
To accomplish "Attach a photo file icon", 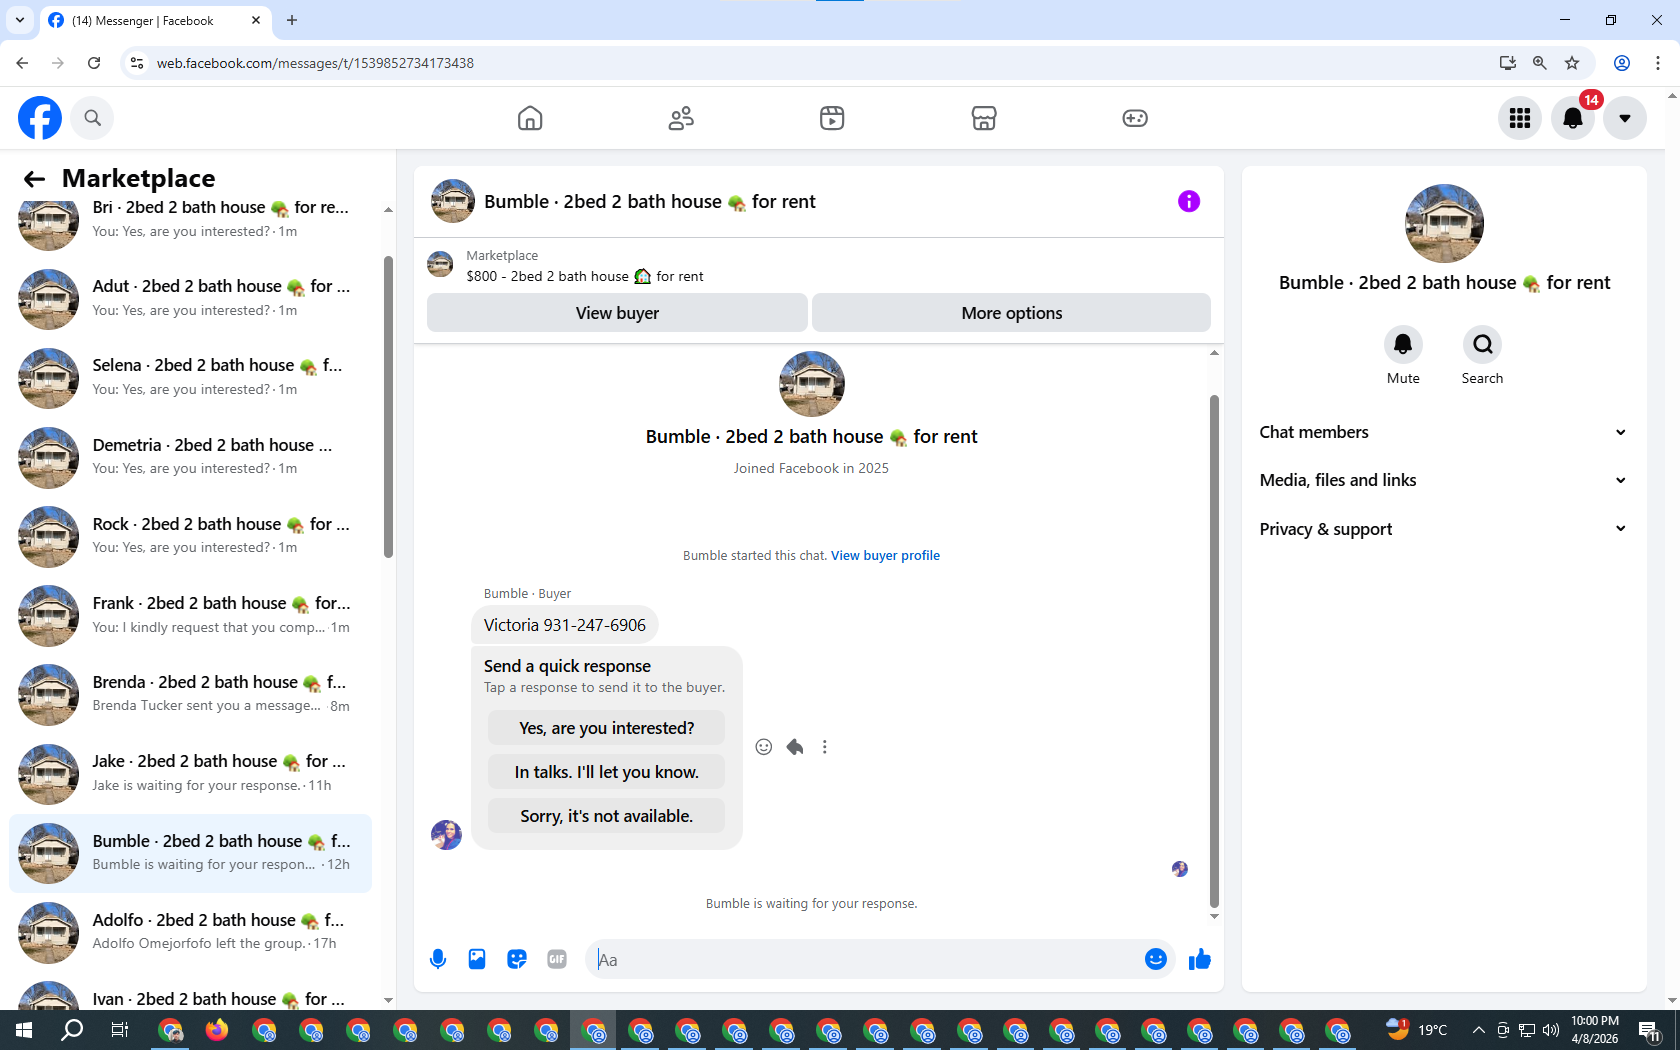I will (477, 959).
